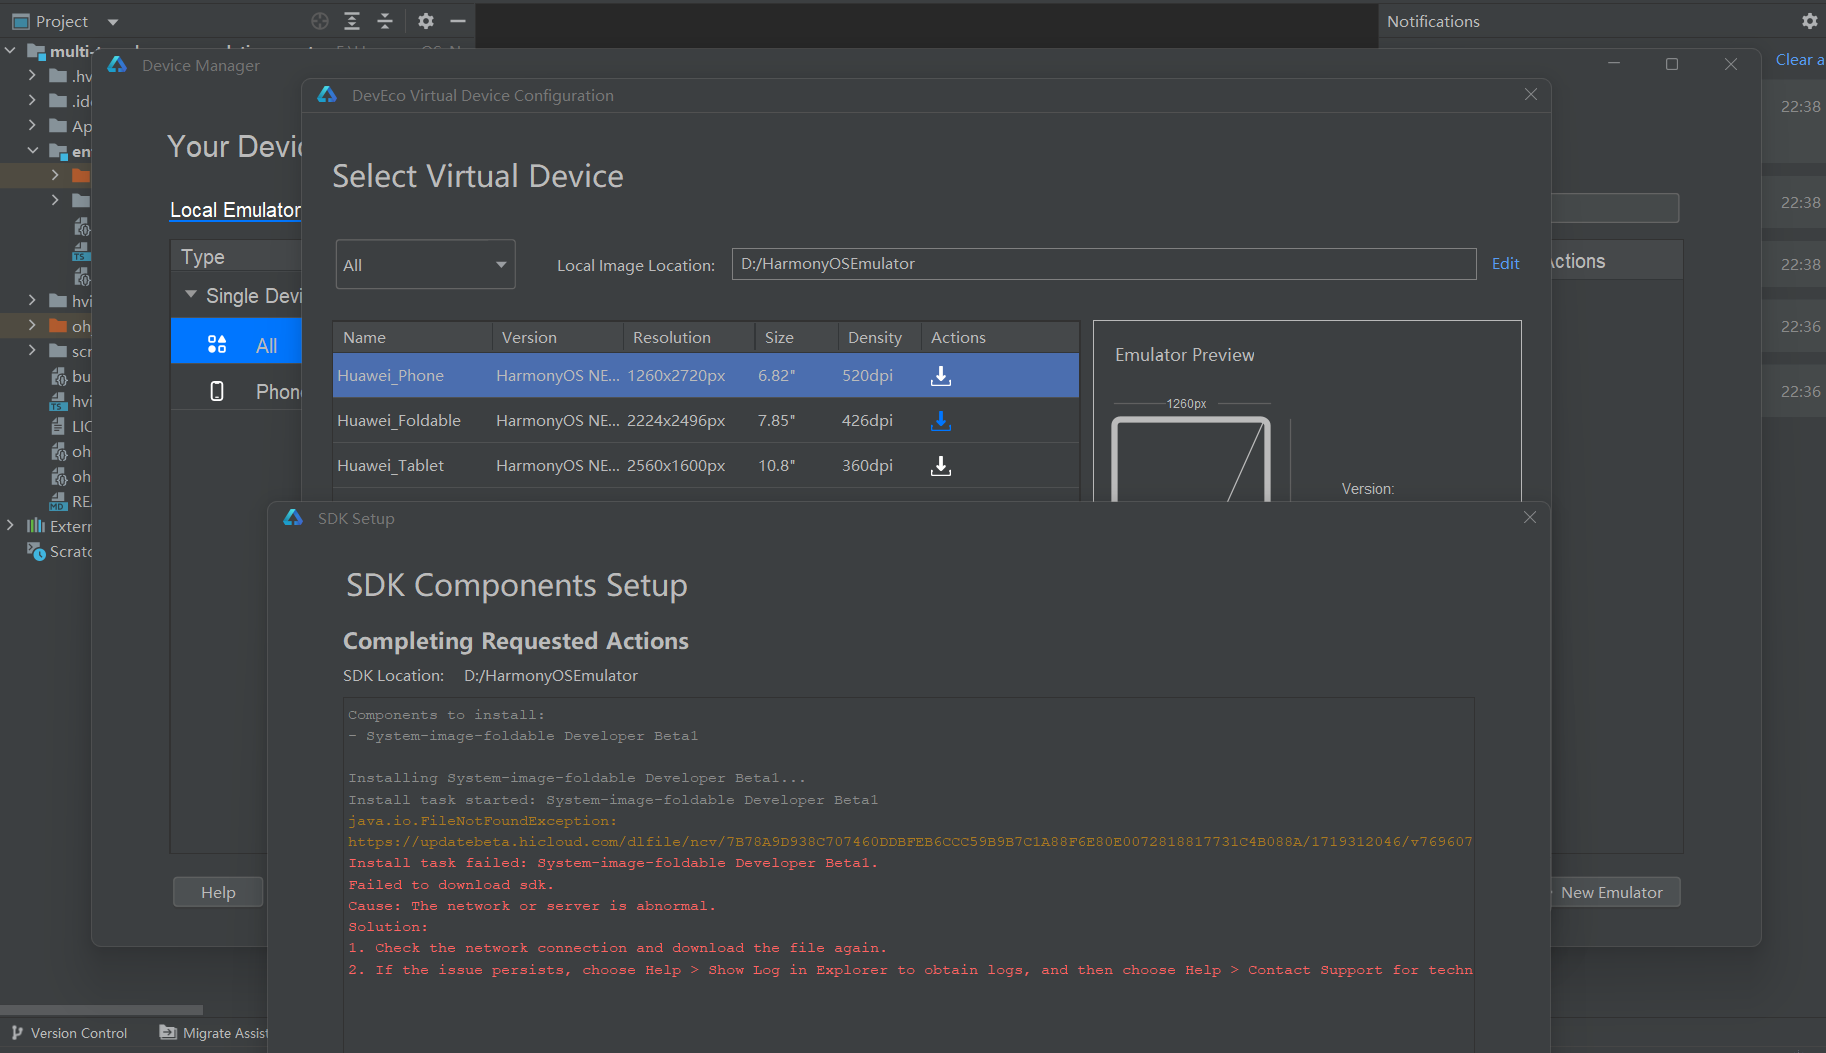
Task: Collapse all items in Project panel
Action: 385,21
